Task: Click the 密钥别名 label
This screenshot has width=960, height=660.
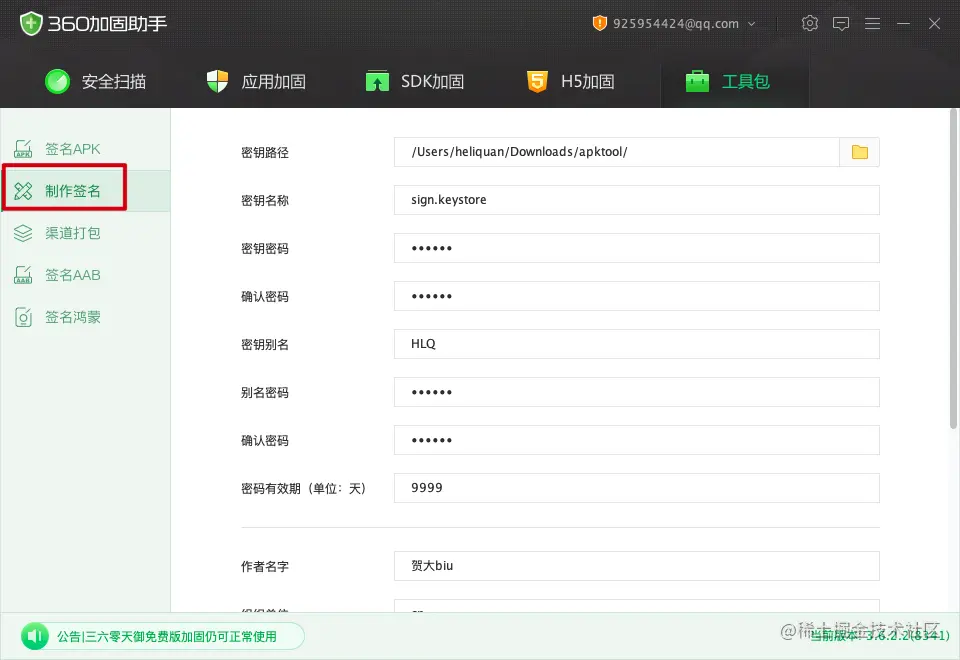Action: pyautogui.click(x=264, y=345)
